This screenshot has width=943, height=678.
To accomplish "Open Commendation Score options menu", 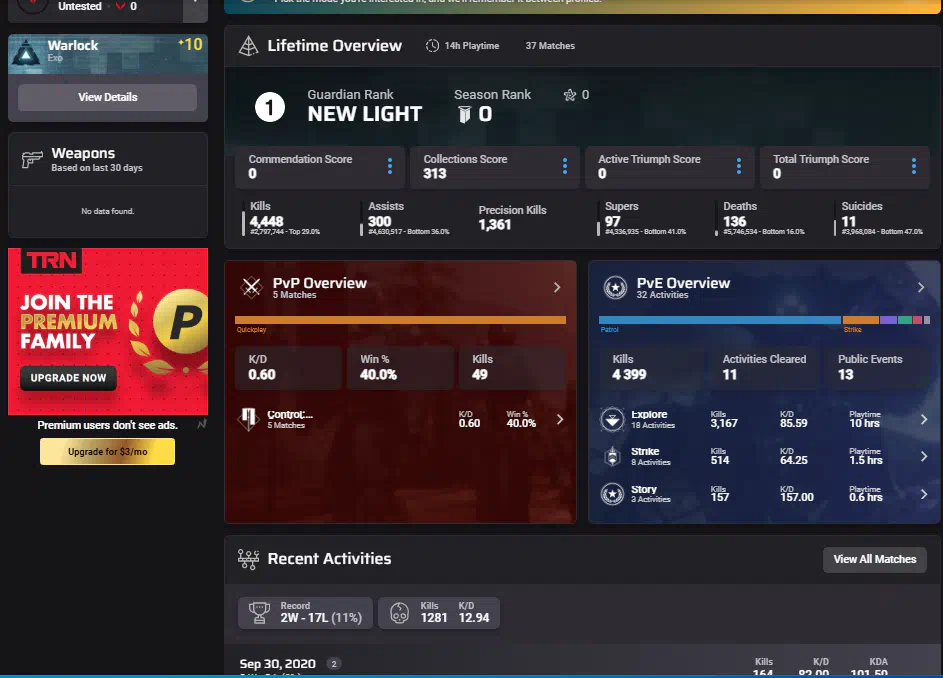I will click(x=389, y=166).
